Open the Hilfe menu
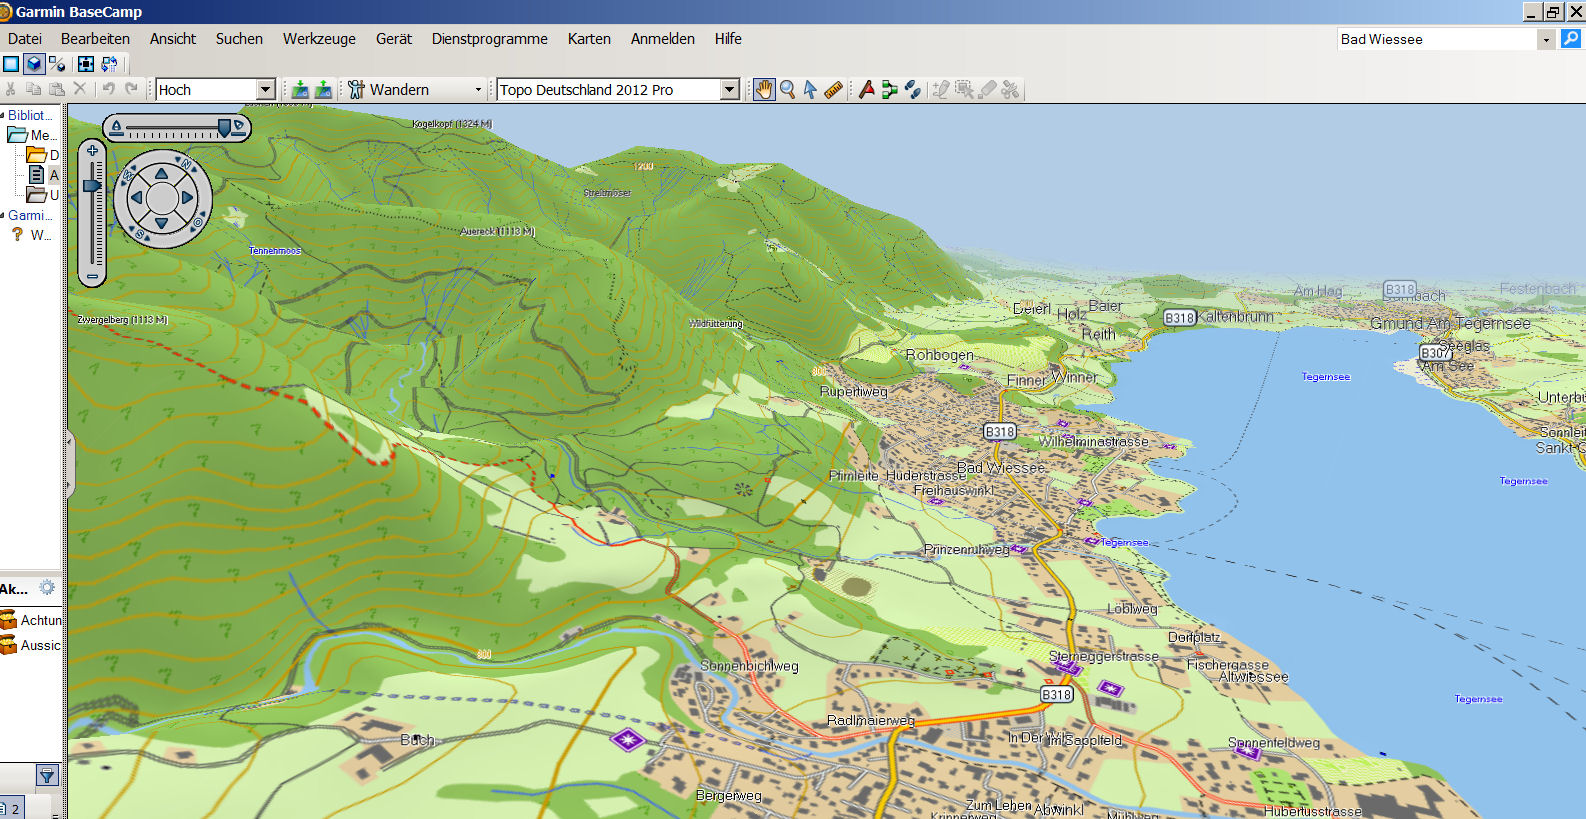The width and height of the screenshot is (1586, 819). point(728,39)
